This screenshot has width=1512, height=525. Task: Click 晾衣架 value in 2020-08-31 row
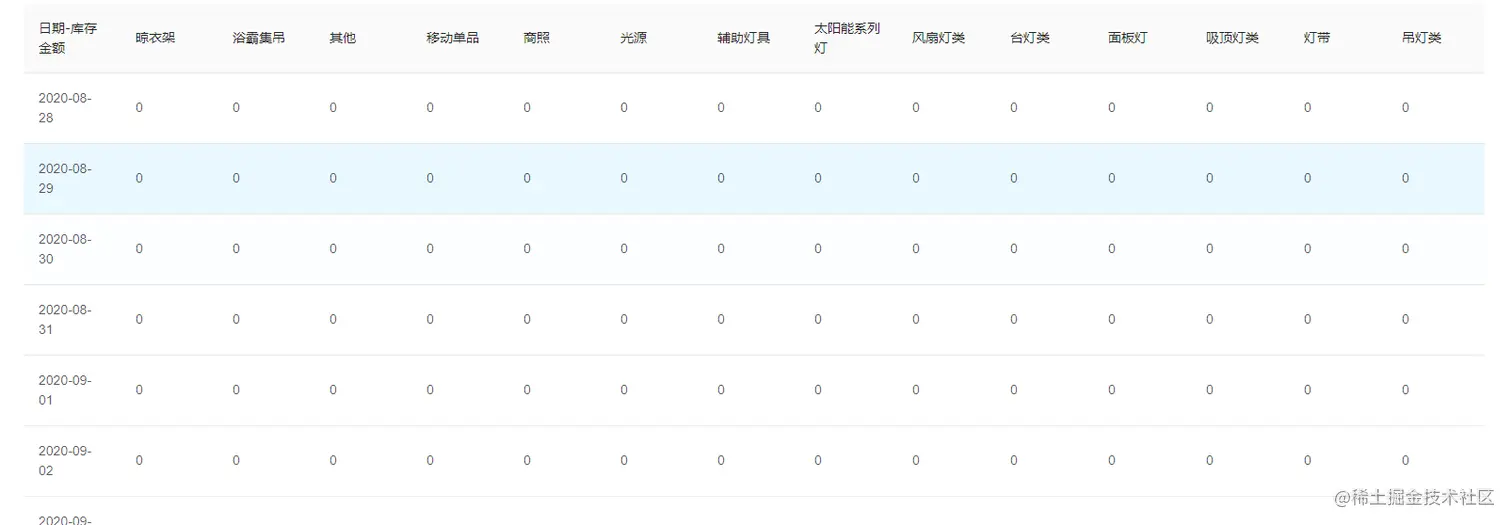tap(139, 319)
